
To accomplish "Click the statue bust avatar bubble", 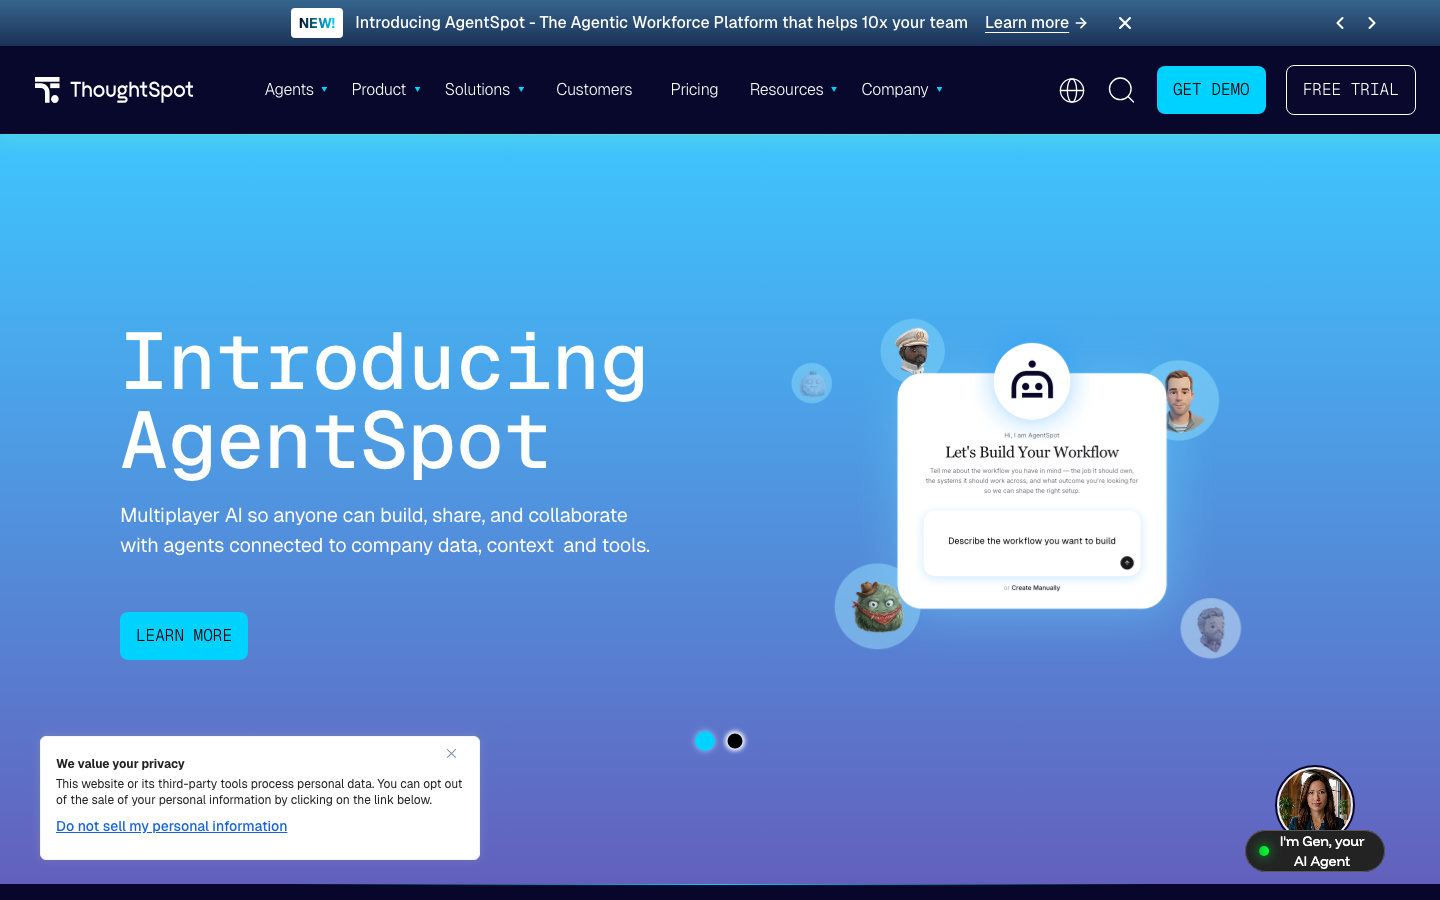I will (x=1211, y=628).
